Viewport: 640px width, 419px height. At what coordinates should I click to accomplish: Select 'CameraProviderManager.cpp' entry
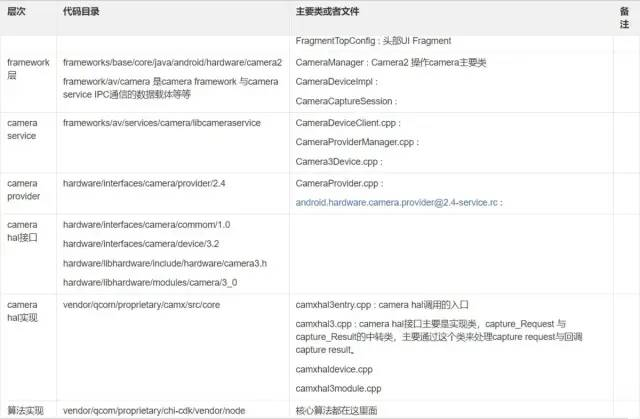tap(357, 142)
